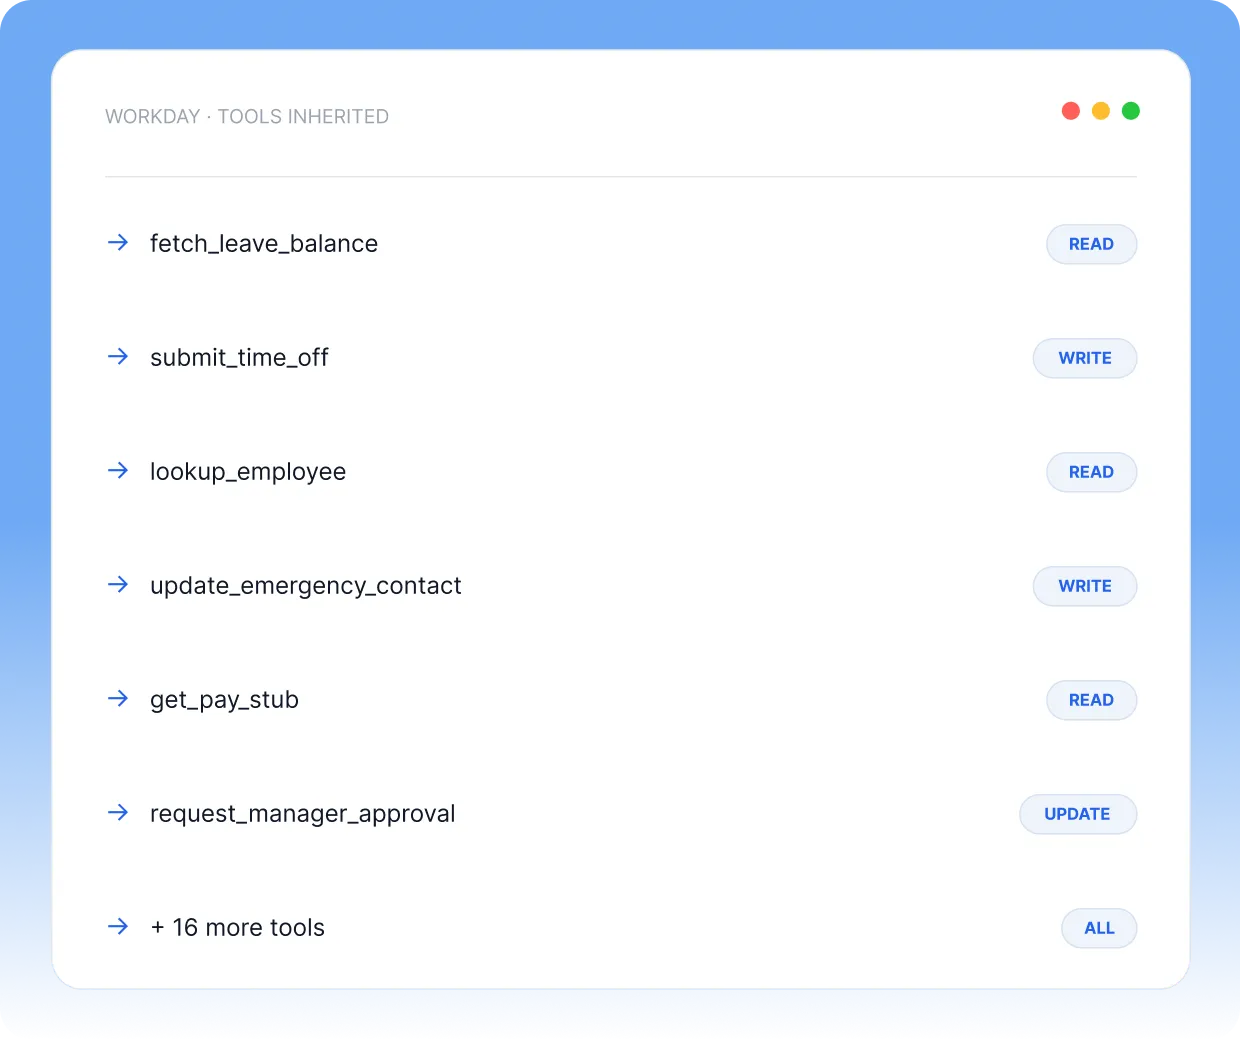Open the request_manager_approval tool name
Image resolution: width=1240 pixels, height=1040 pixels.
click(302, 814)
